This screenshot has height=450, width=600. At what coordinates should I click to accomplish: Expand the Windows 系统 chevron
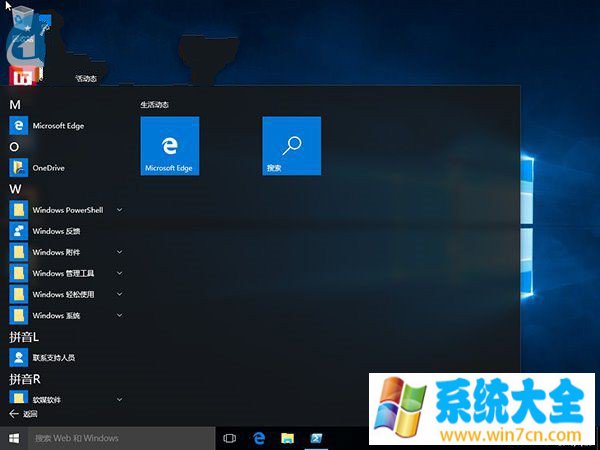click(x=119, y=315)
